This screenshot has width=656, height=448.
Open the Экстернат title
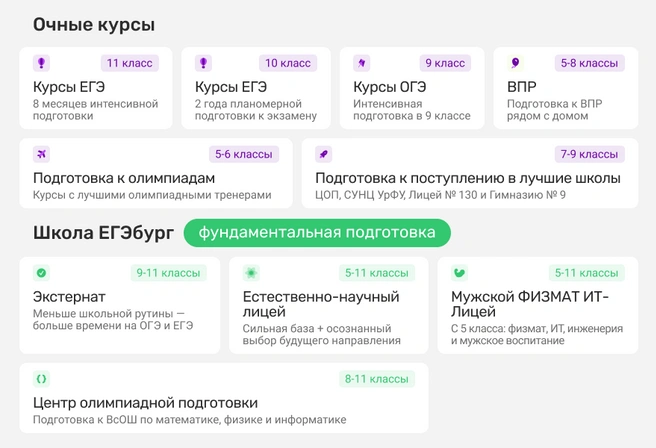[x=69, y=297]
